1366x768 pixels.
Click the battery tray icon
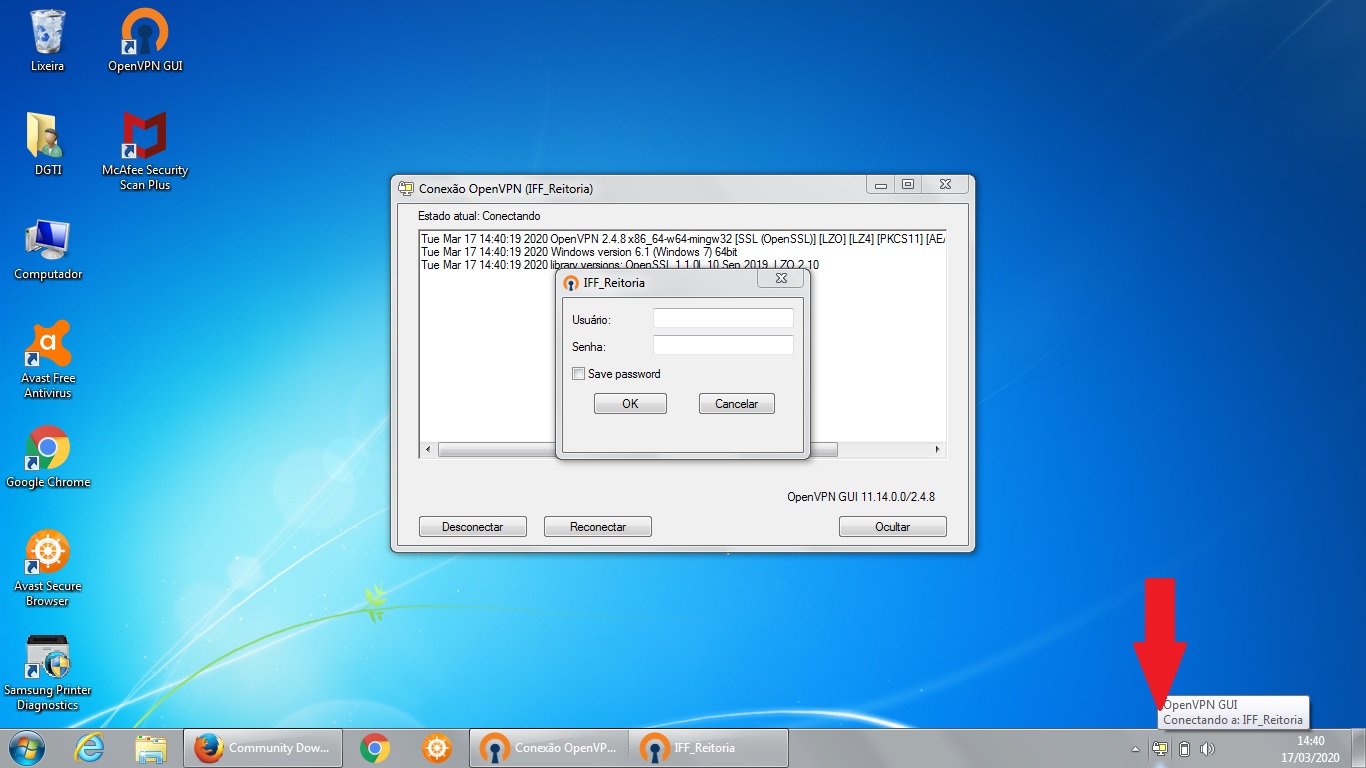click(1184, 749)
